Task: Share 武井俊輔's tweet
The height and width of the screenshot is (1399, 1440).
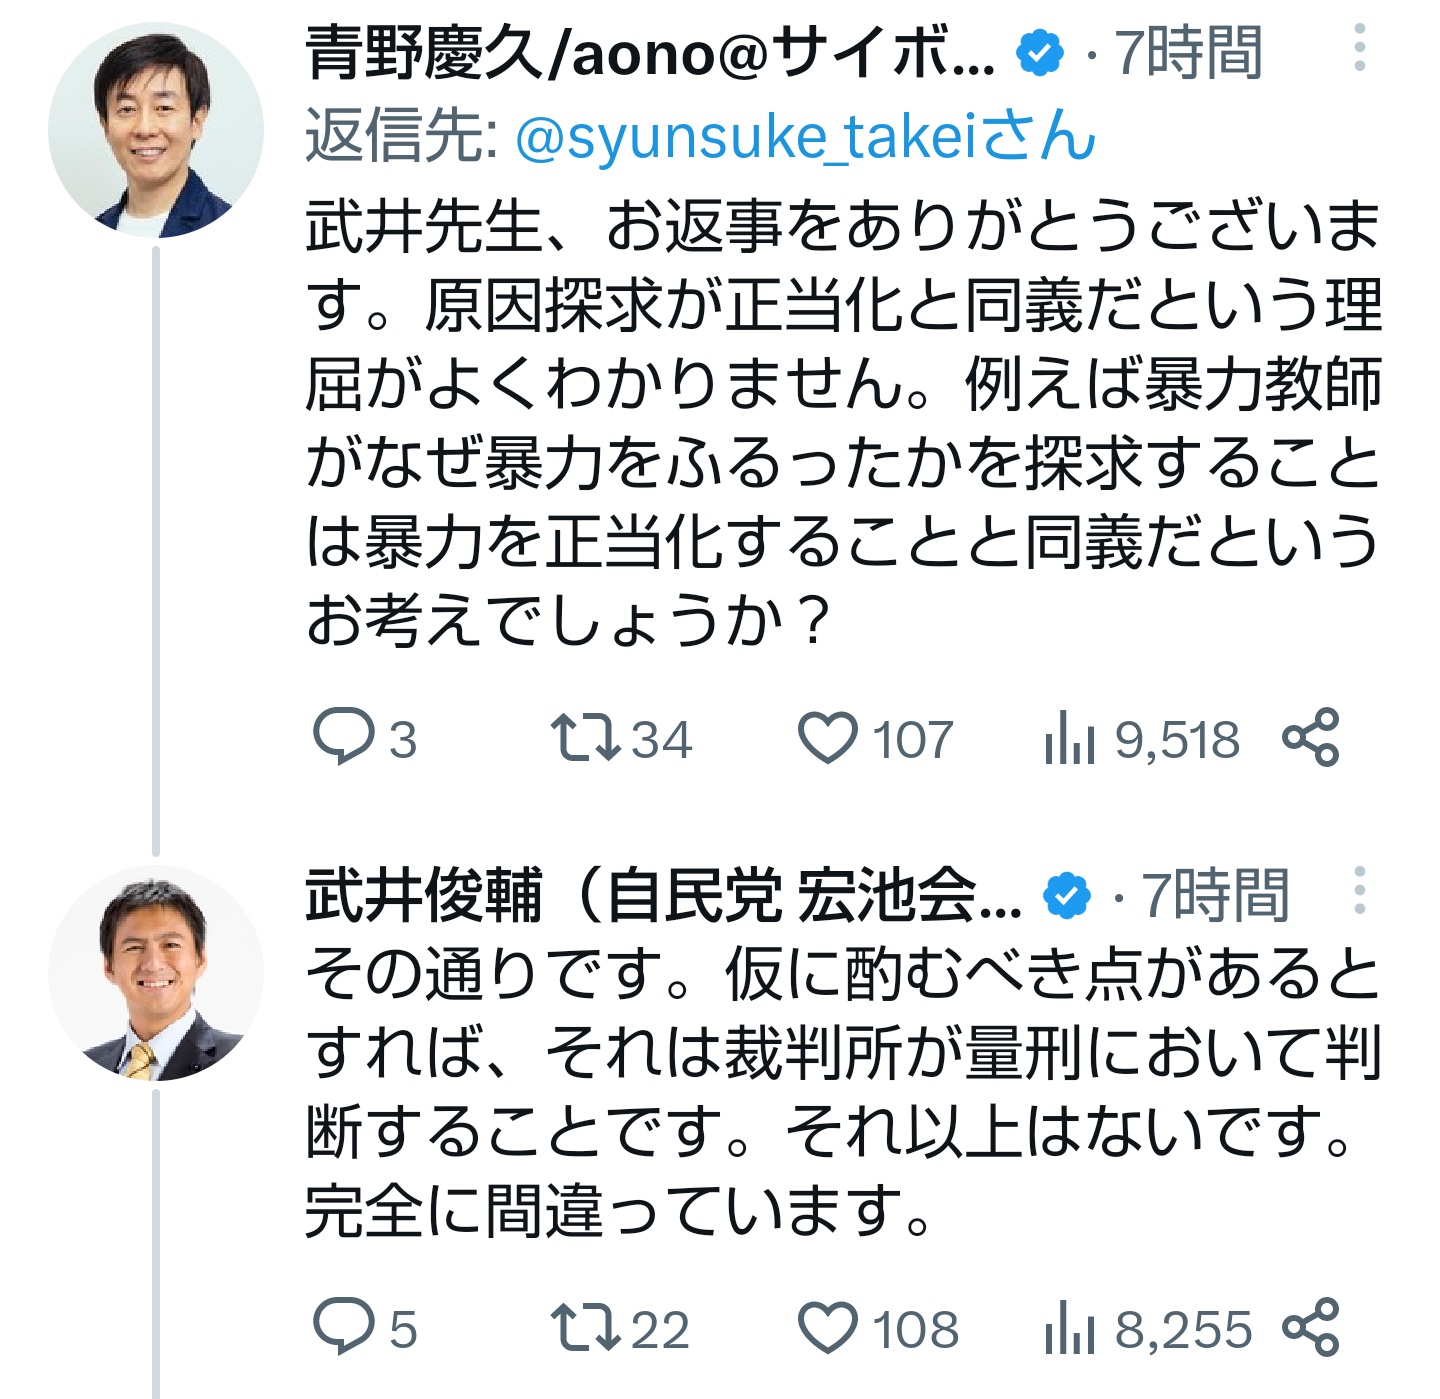Action: pyautogui.click(x=1310, y=1327)
